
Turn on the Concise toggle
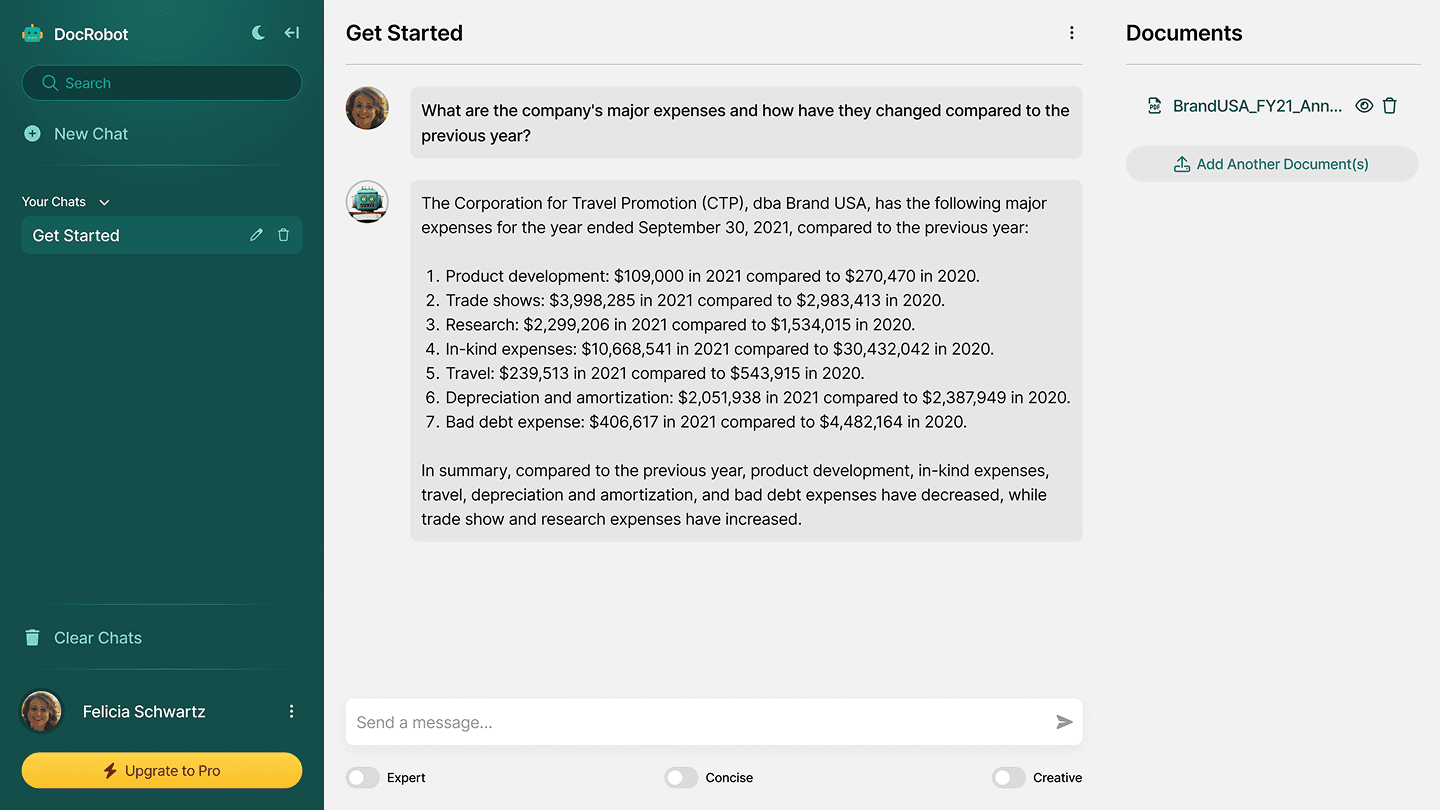681,777
